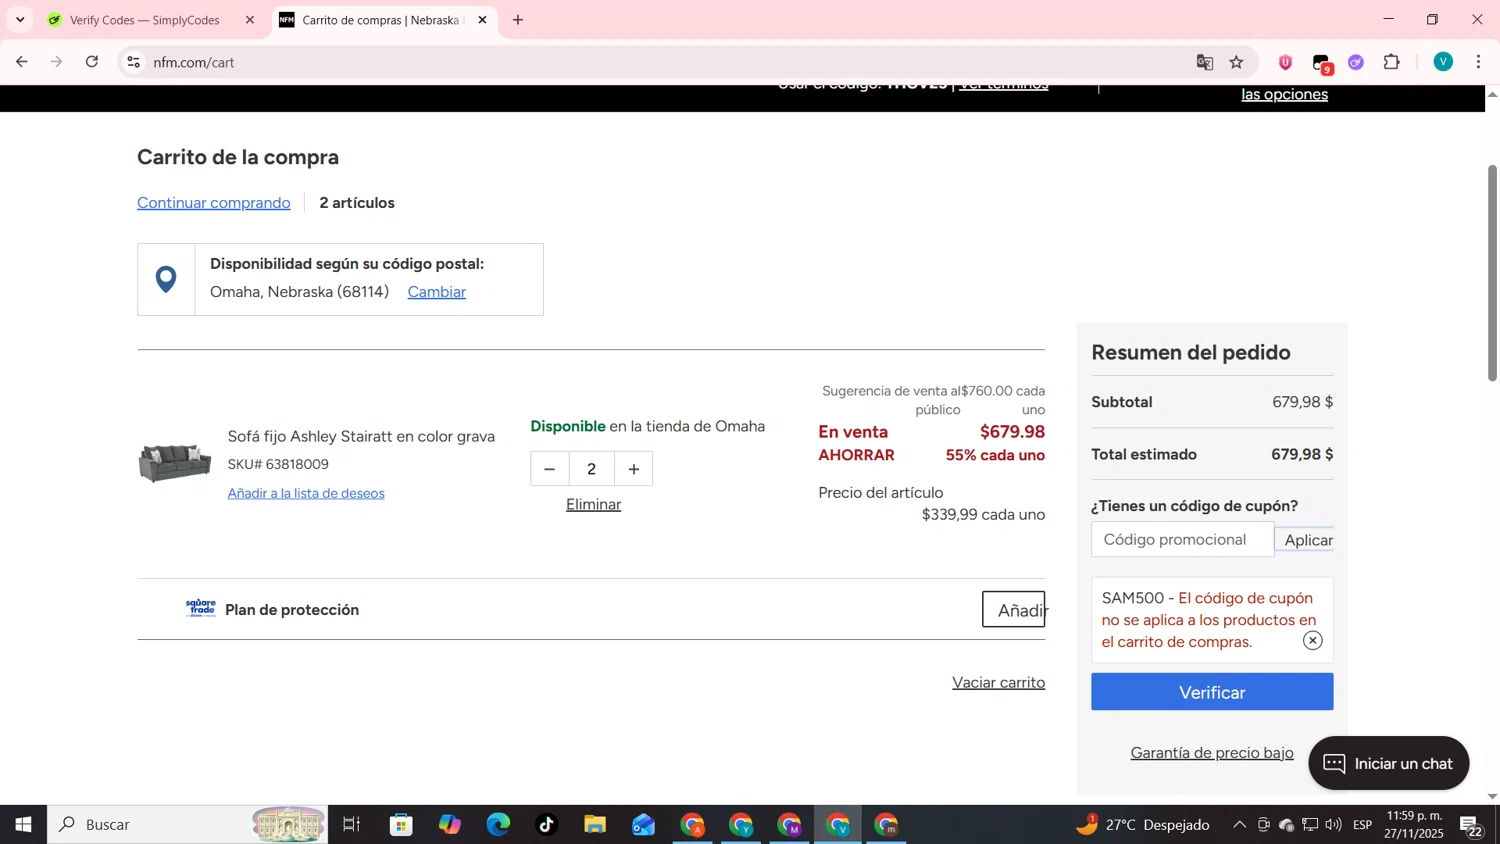Select the Carrito de compras Nebraska tab
1500x844 pixels.
382,20
